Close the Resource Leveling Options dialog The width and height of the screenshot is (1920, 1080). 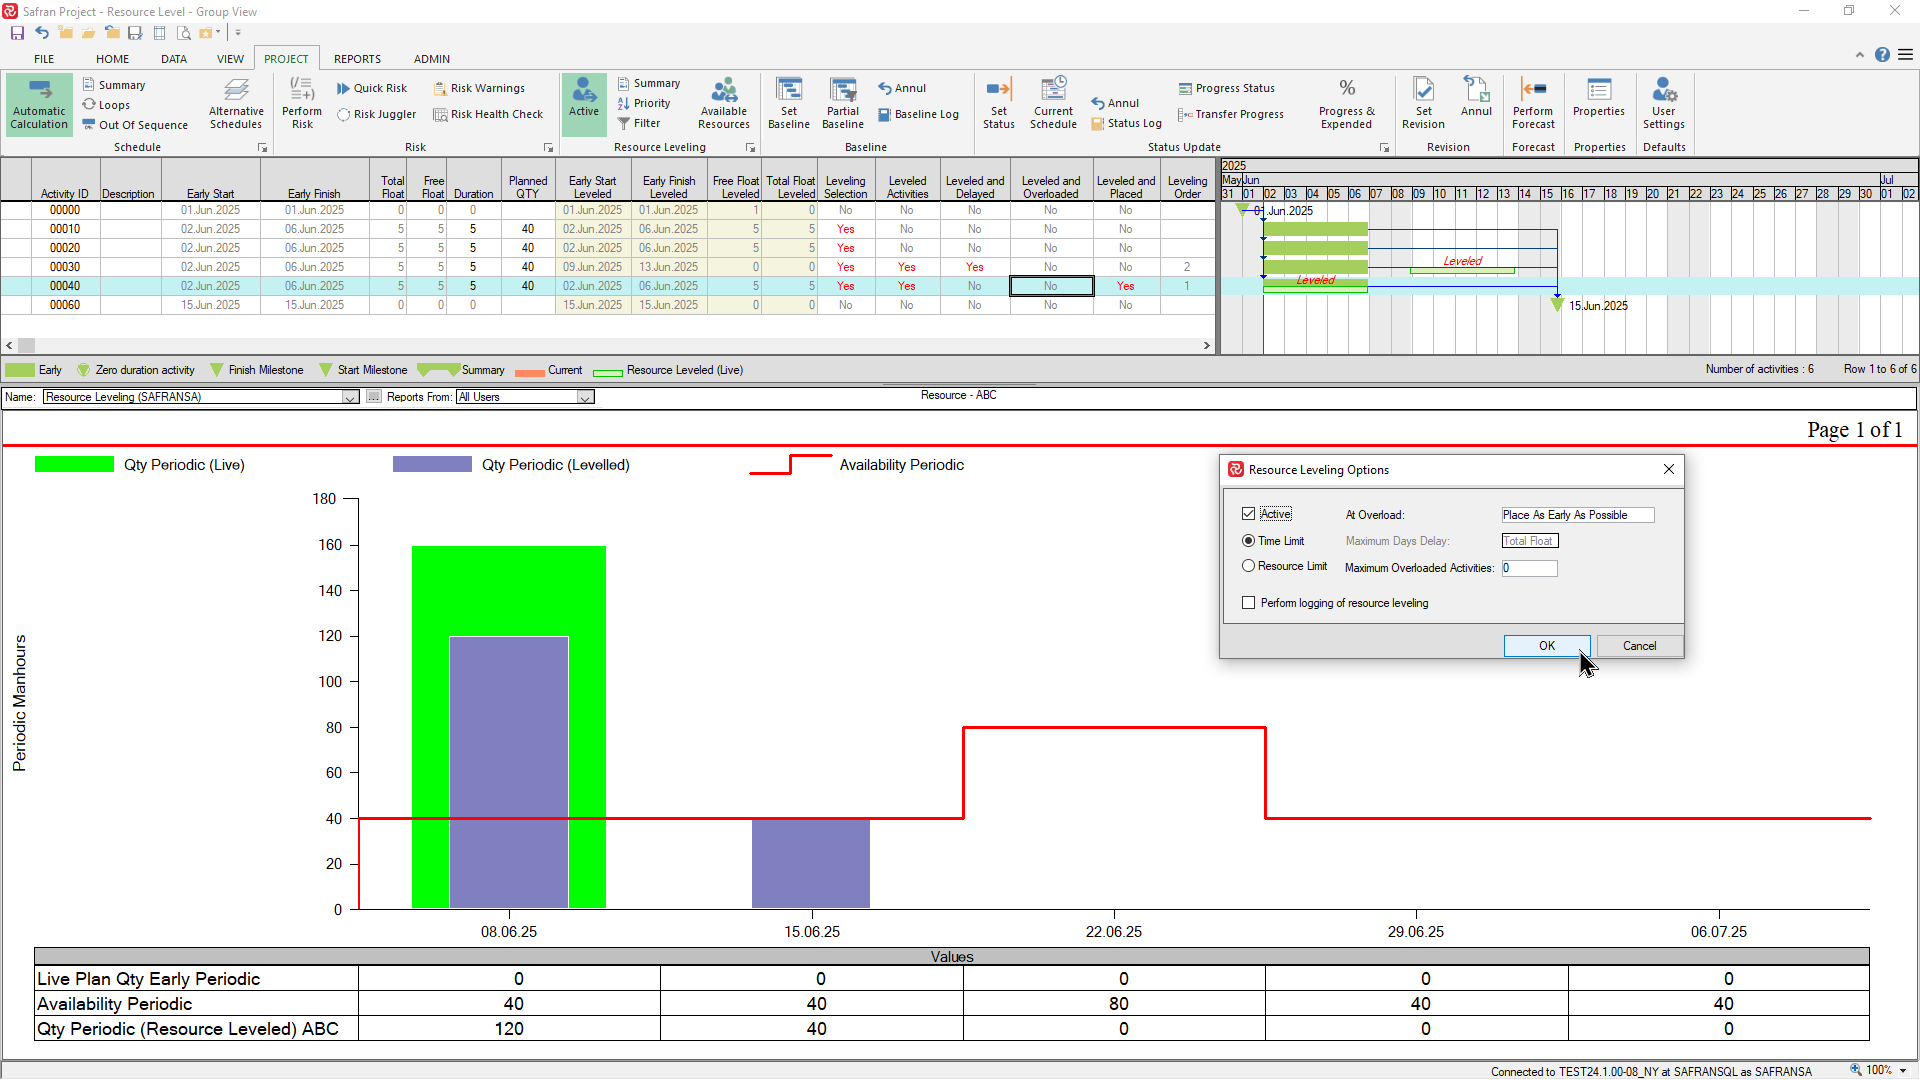click(x=1668, y=469)
